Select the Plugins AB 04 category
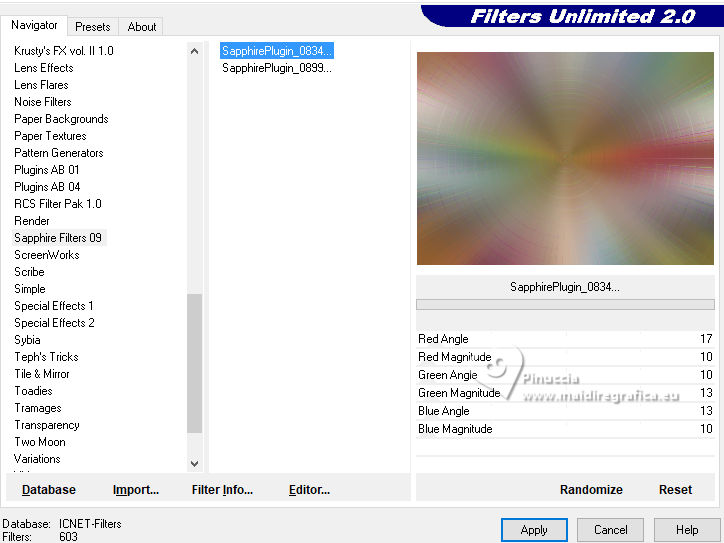The height and width of the screenshot is (543, 724). point(47,187)
